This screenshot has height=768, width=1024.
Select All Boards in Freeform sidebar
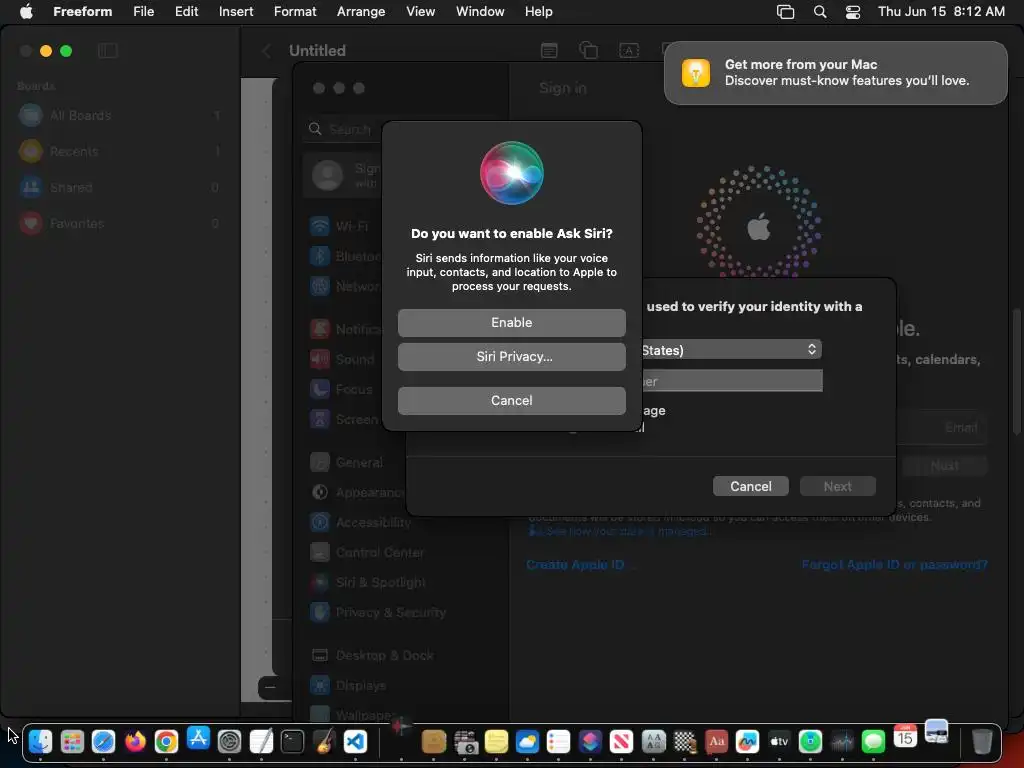pyautogui.click(x=120, y=116)
